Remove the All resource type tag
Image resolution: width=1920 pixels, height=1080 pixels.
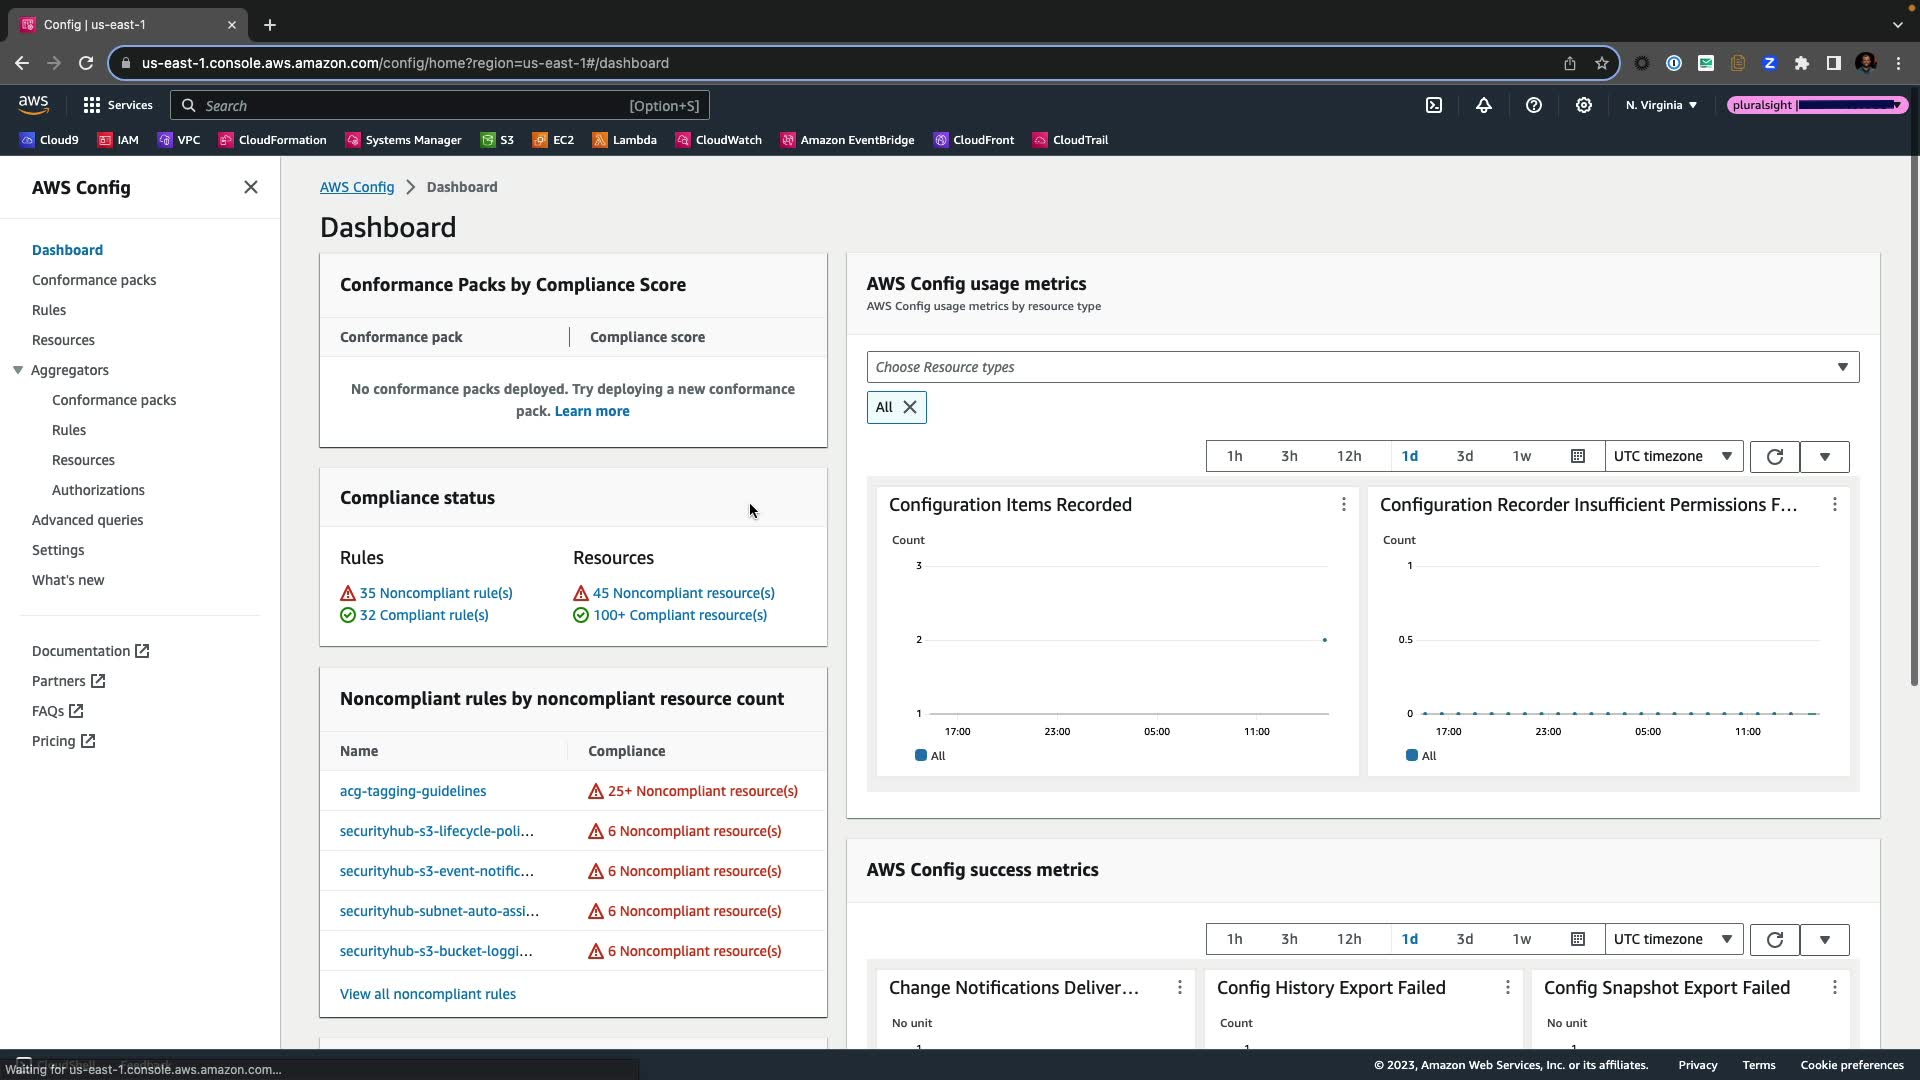[910, 408]
